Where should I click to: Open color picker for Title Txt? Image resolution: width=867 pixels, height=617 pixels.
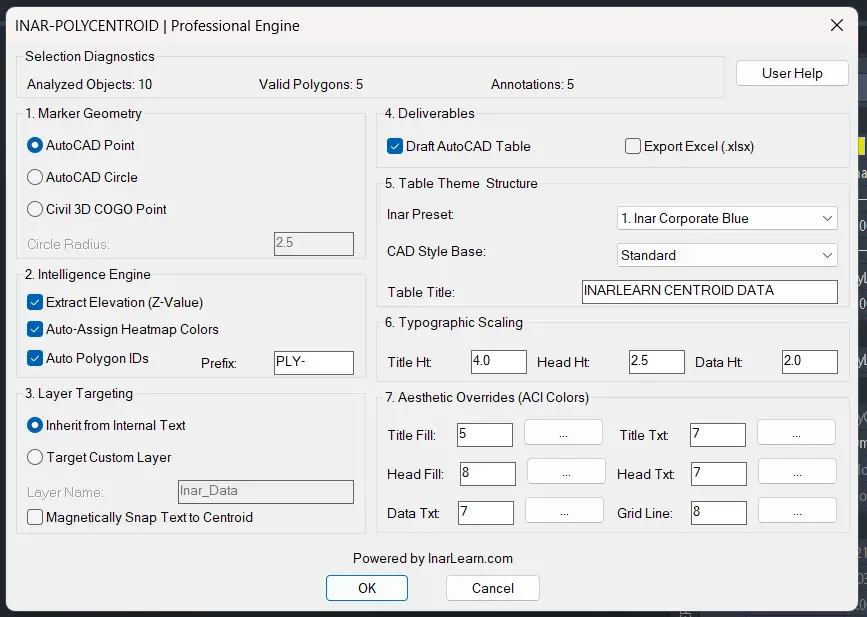tap(796, 432)
